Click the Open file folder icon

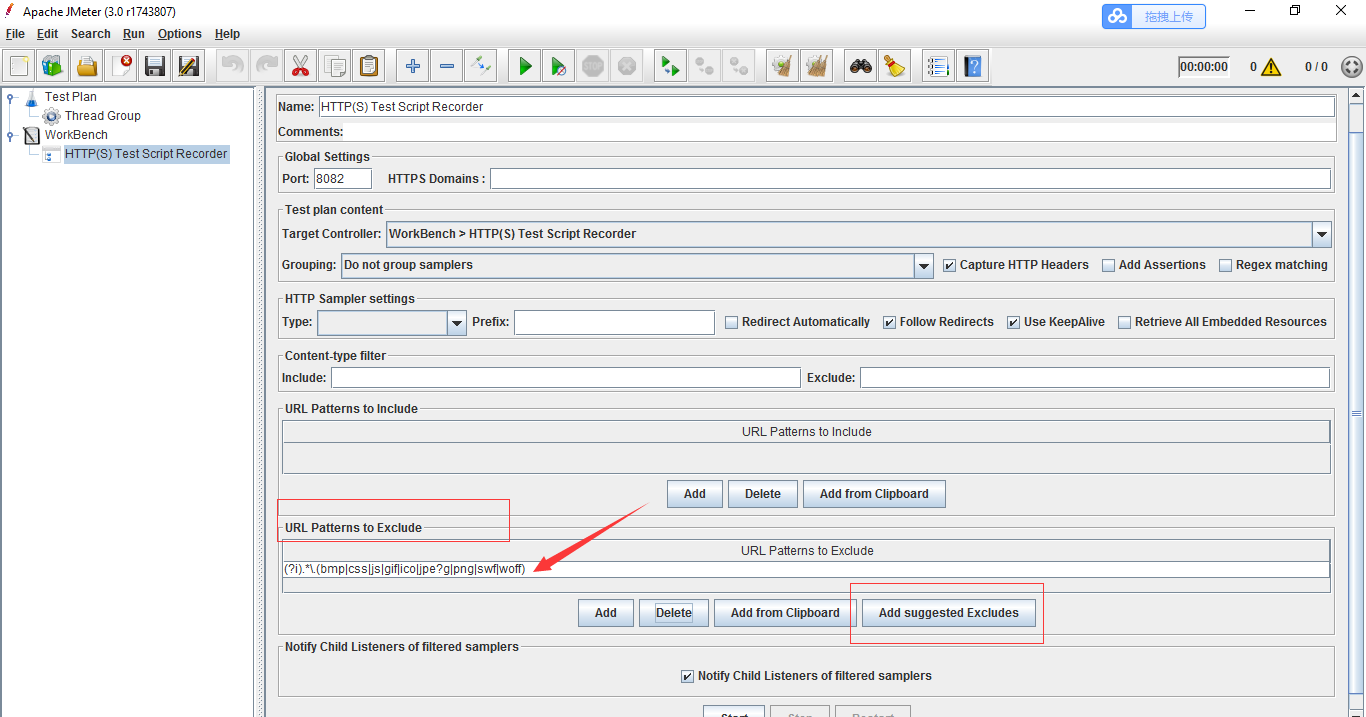coord(87,66)
